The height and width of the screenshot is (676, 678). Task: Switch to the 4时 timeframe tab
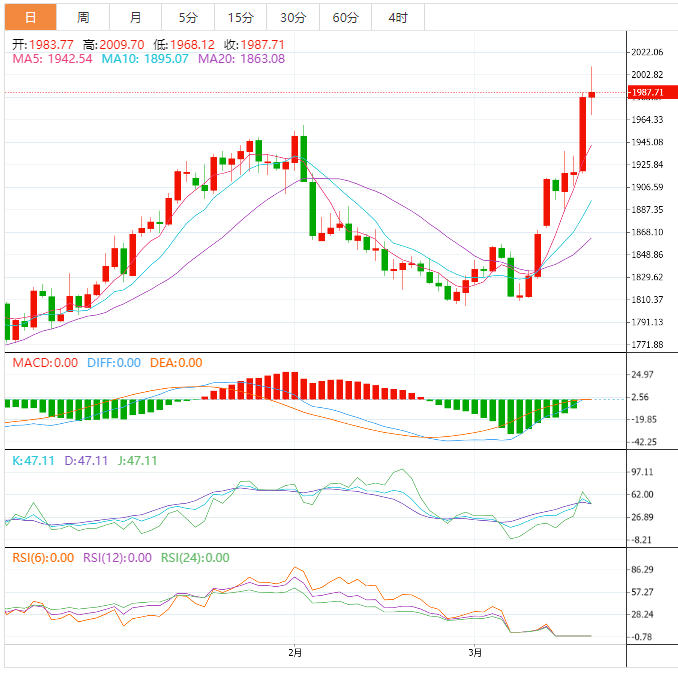pos(397,17)
